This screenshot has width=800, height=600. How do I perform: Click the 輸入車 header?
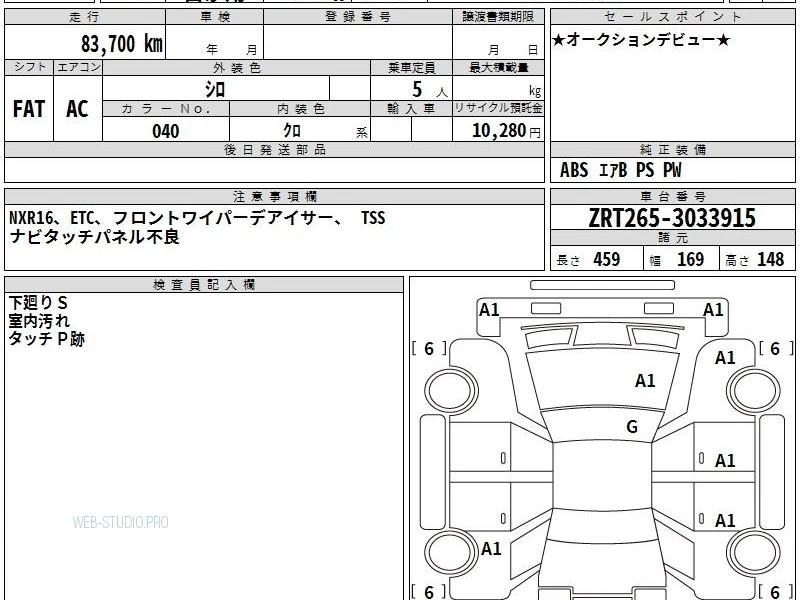tap(411, 109)
